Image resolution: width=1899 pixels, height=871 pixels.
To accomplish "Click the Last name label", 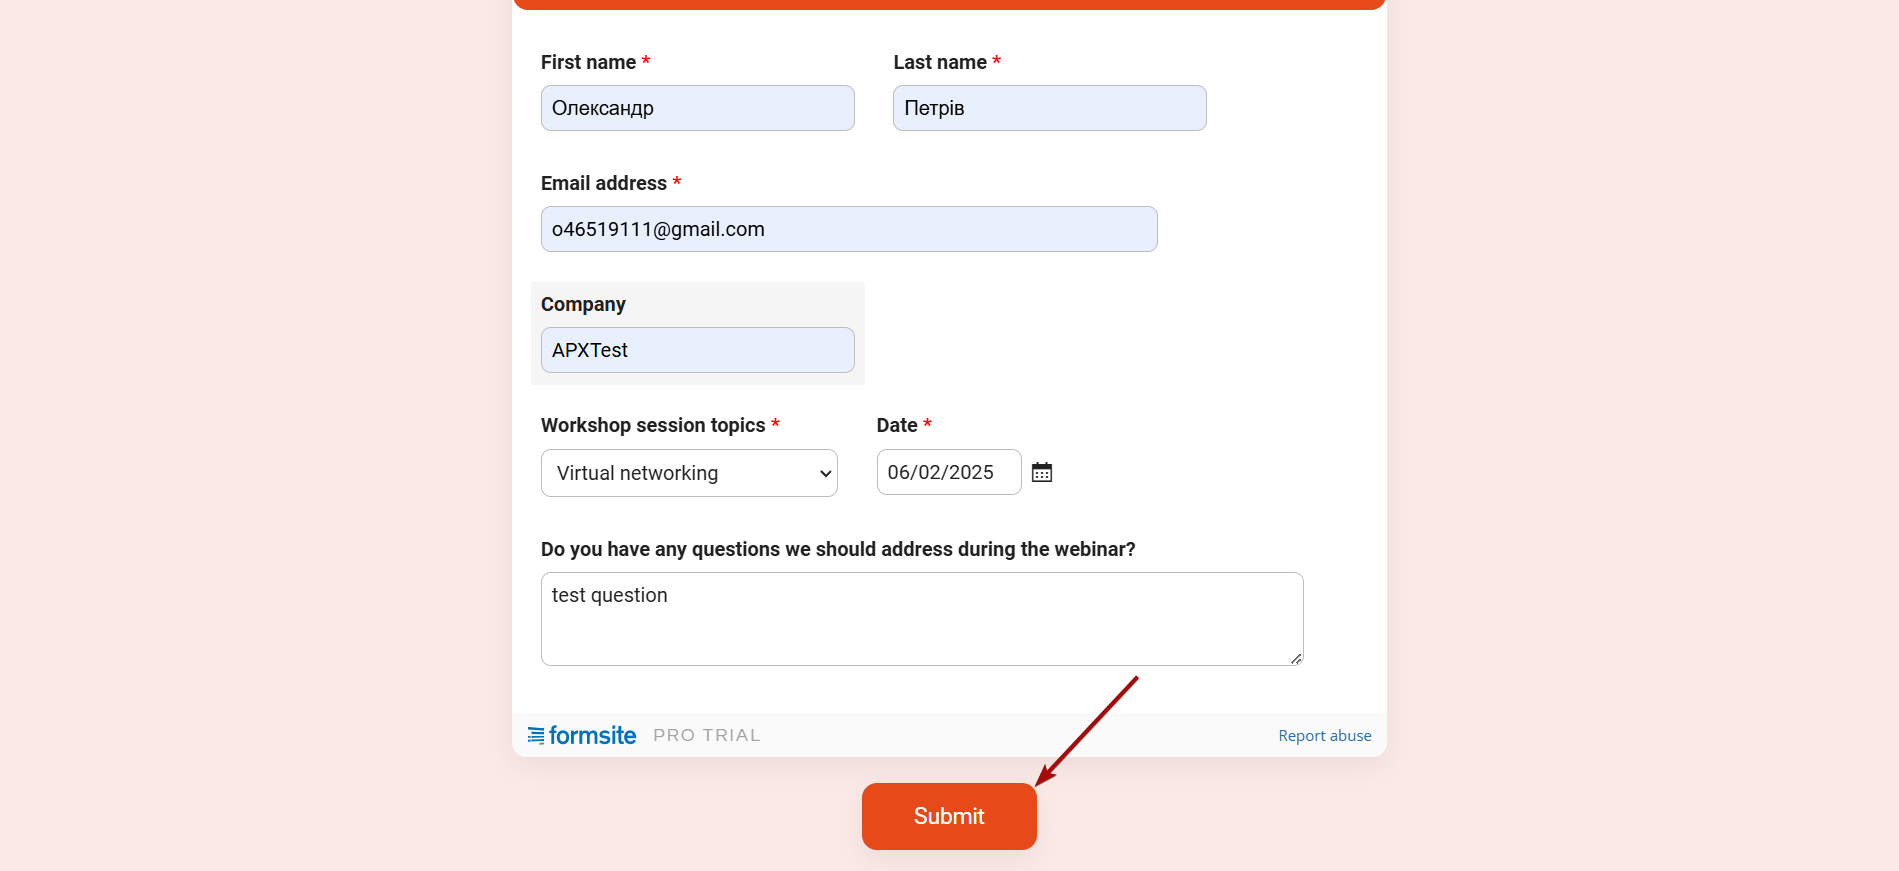I will pos(940,62).
